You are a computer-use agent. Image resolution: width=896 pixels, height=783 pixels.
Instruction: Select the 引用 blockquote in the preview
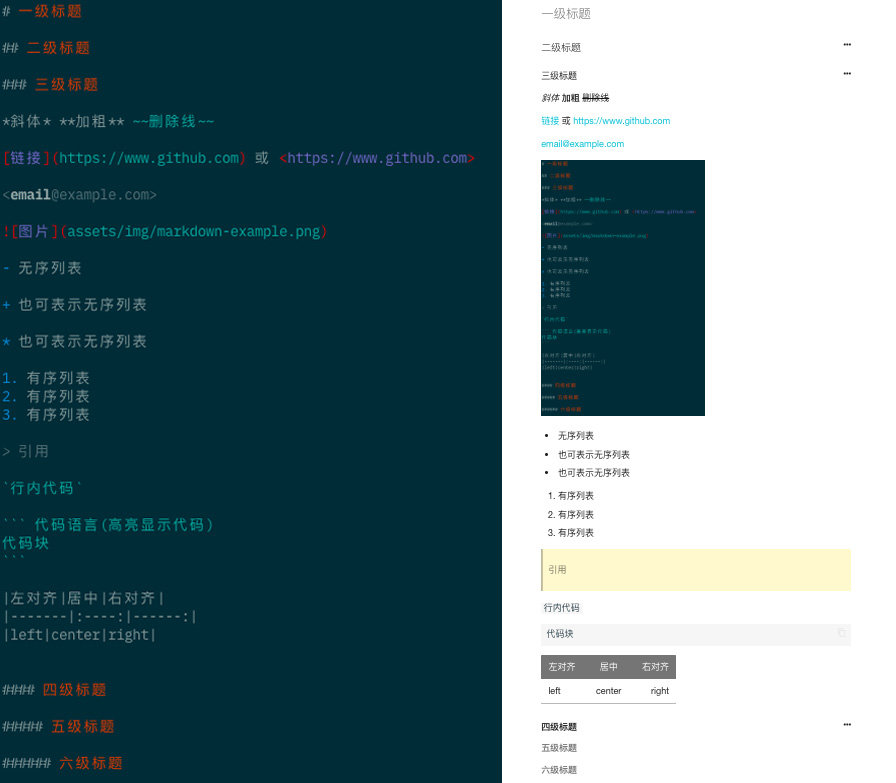point(560,568)
